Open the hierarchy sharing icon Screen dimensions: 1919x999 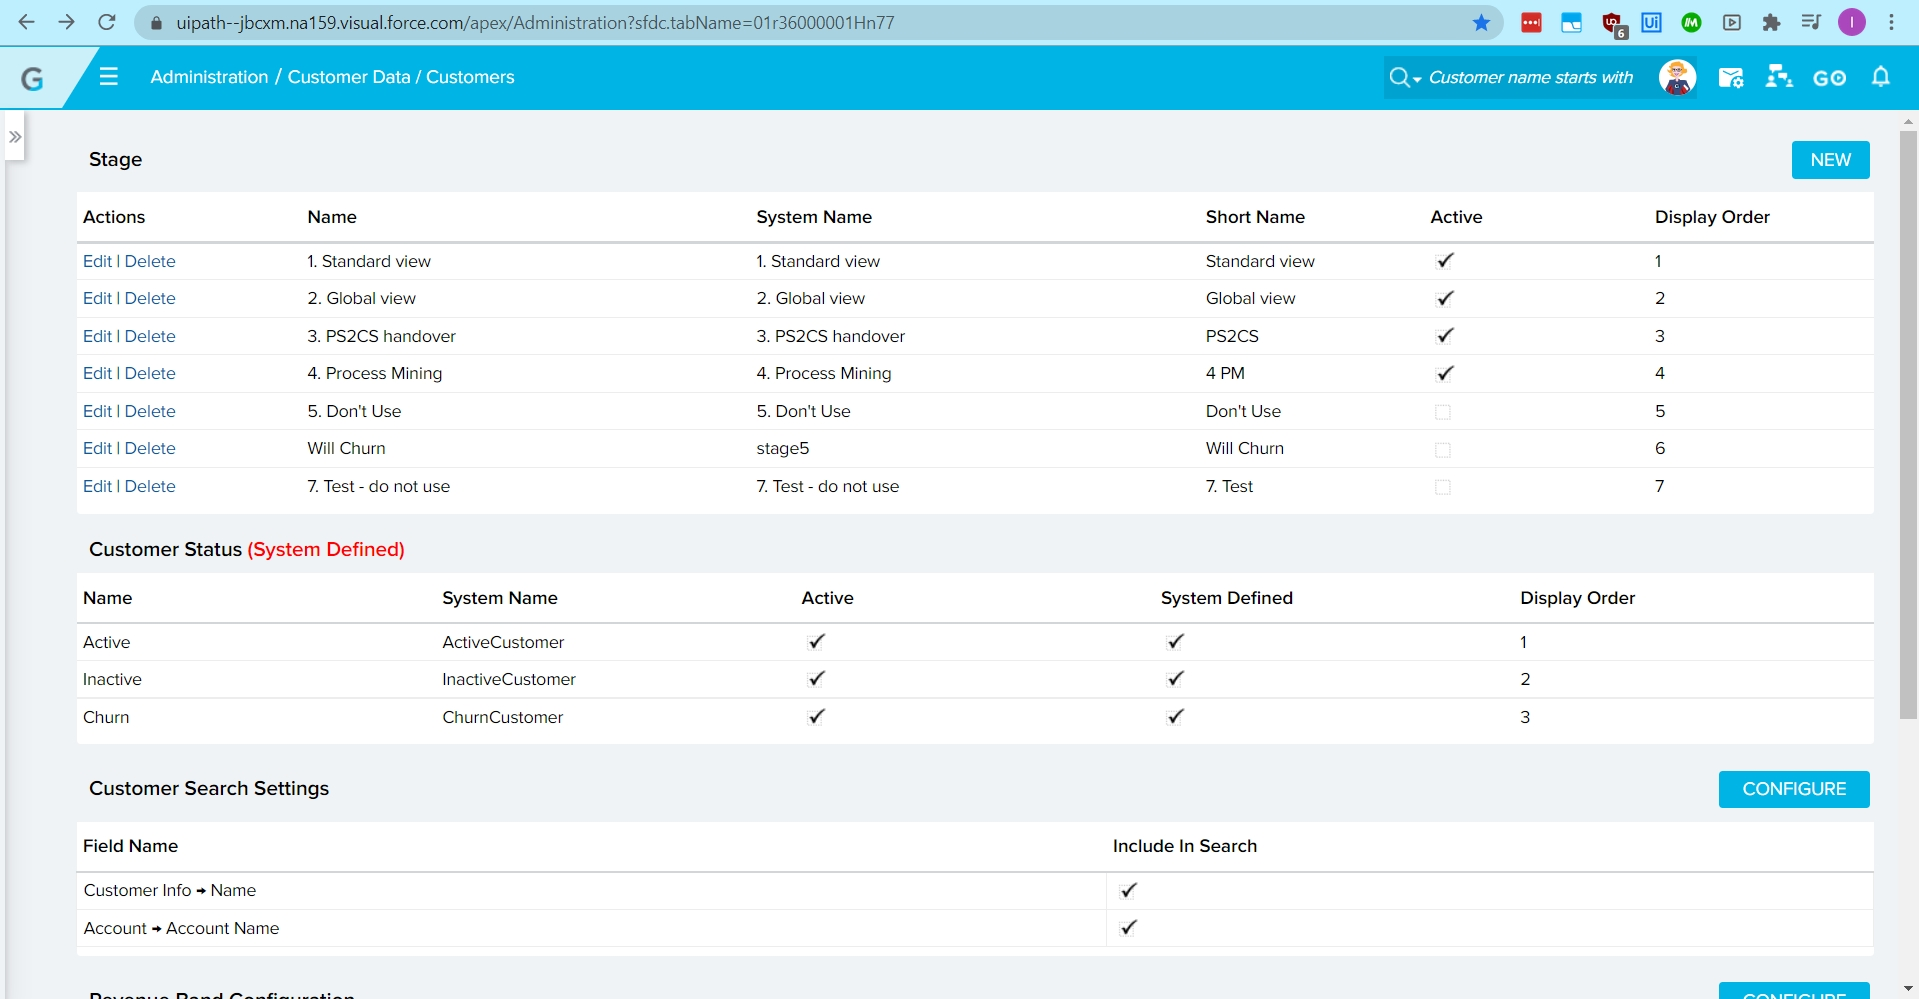(1778, 77)
